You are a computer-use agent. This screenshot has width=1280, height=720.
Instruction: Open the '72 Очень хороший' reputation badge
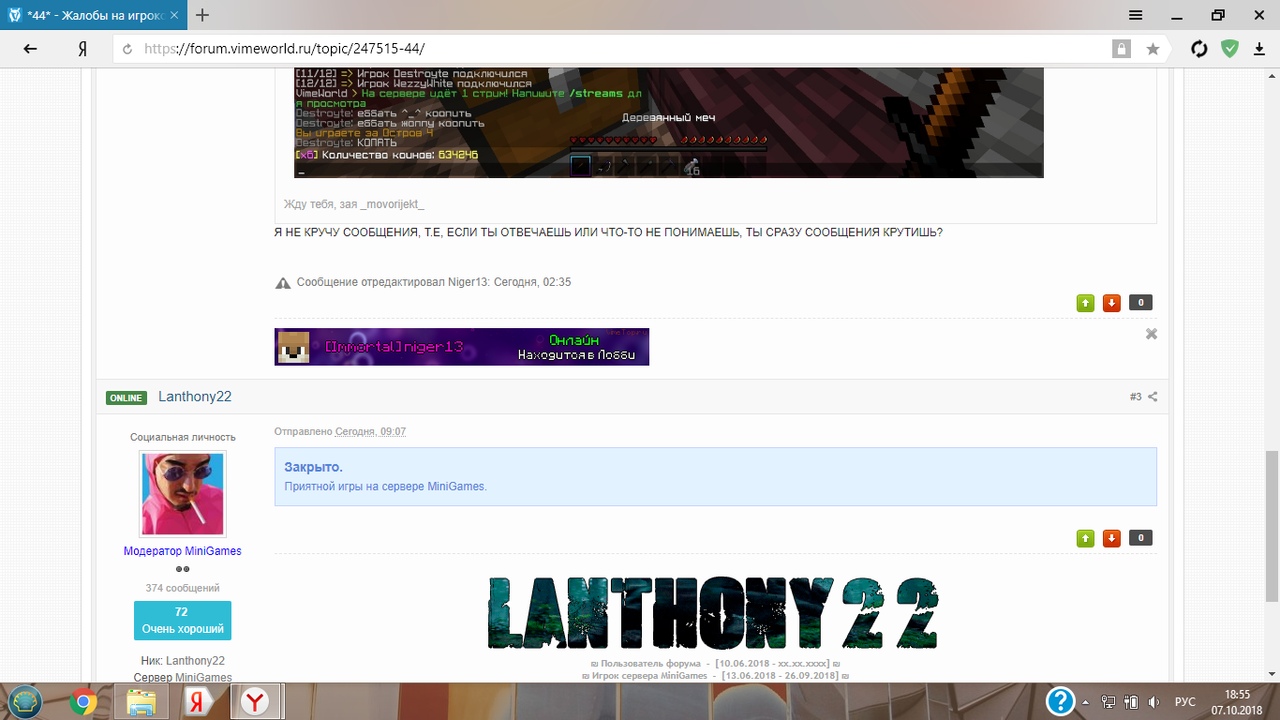point(182,620)
